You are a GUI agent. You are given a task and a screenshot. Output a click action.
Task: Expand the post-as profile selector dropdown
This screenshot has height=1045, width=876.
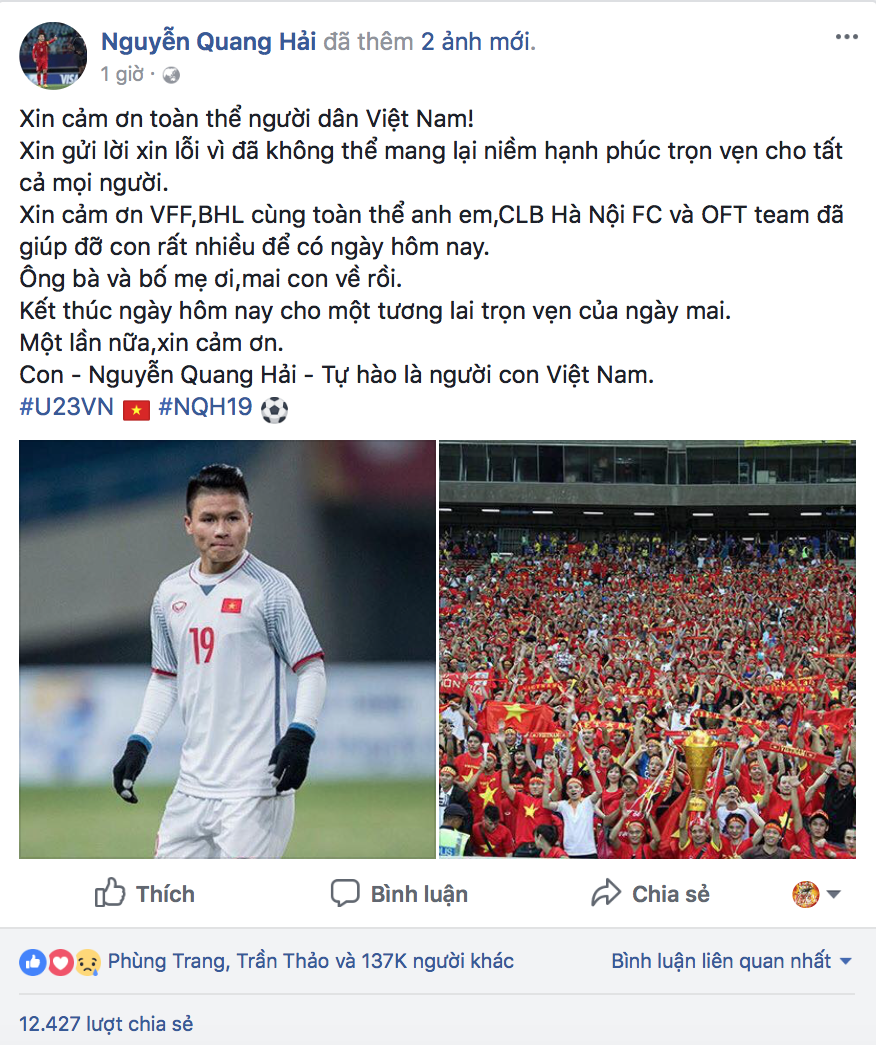(x=817, y=894)
